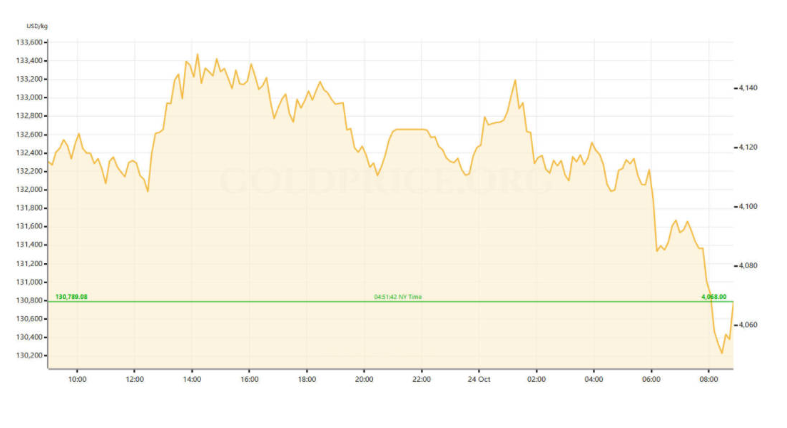Select the 08:00 time axis label
787x428 pixels.
pyautogui.click(x=709, y=379)
